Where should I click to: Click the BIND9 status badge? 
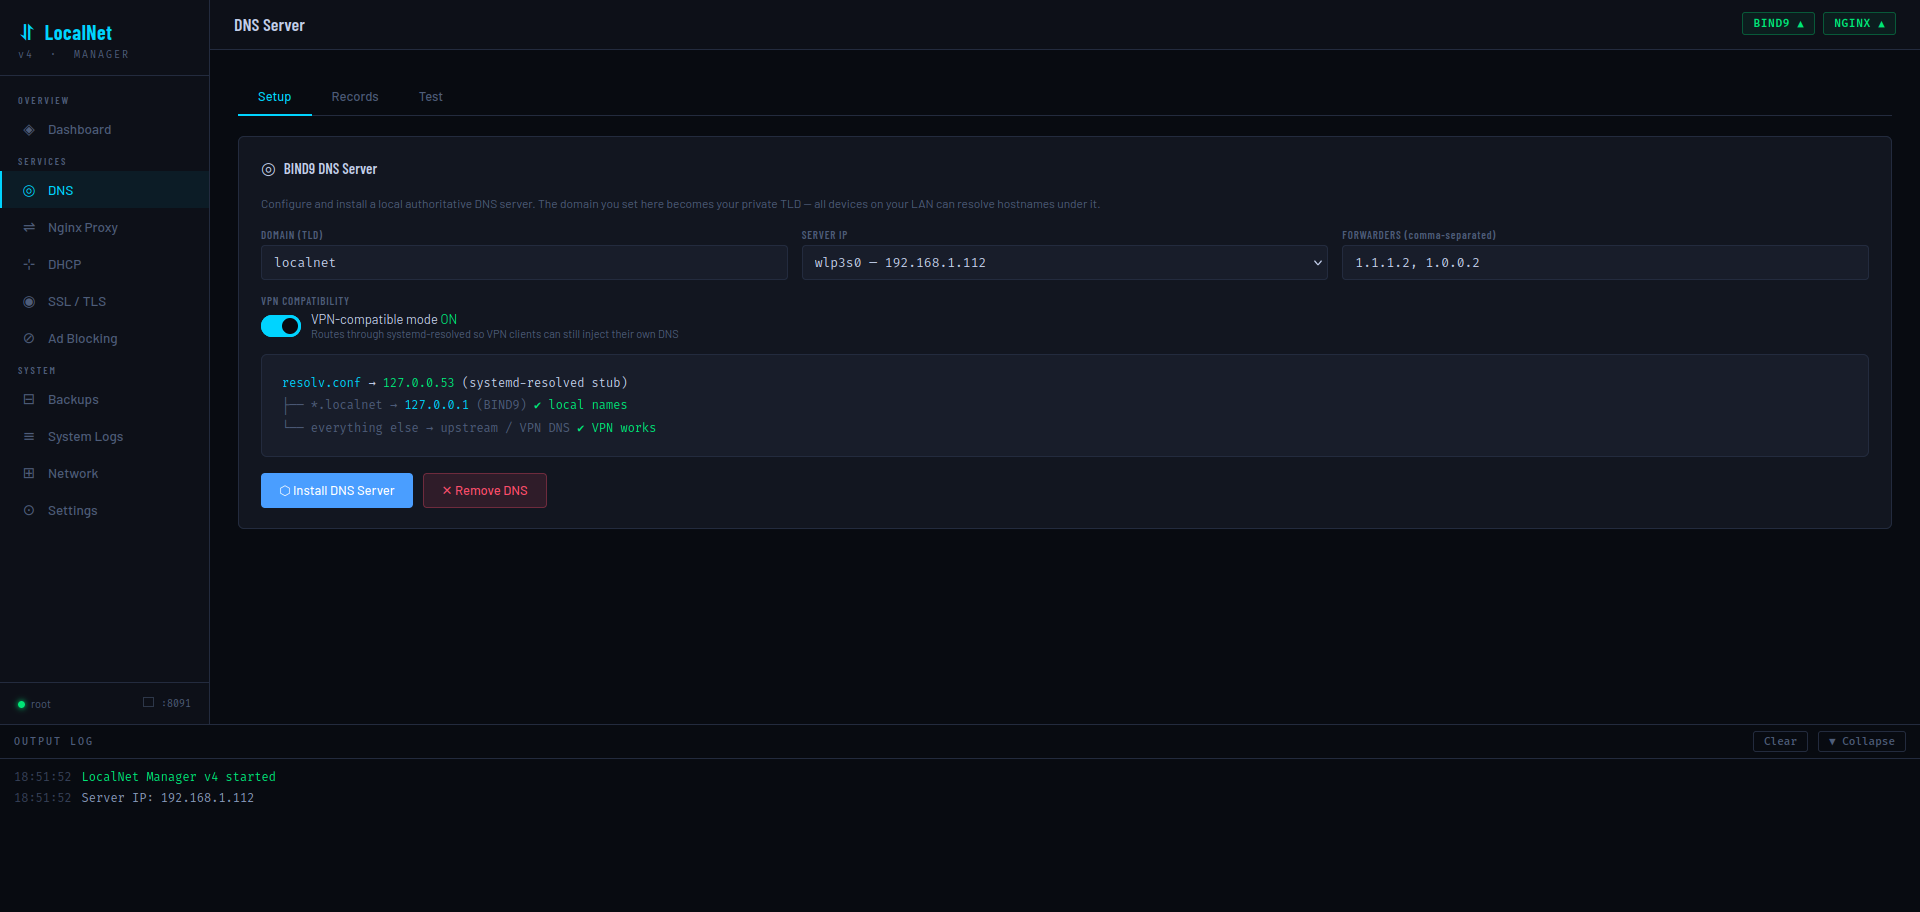pyautogui.click(x=1778, y=23)
